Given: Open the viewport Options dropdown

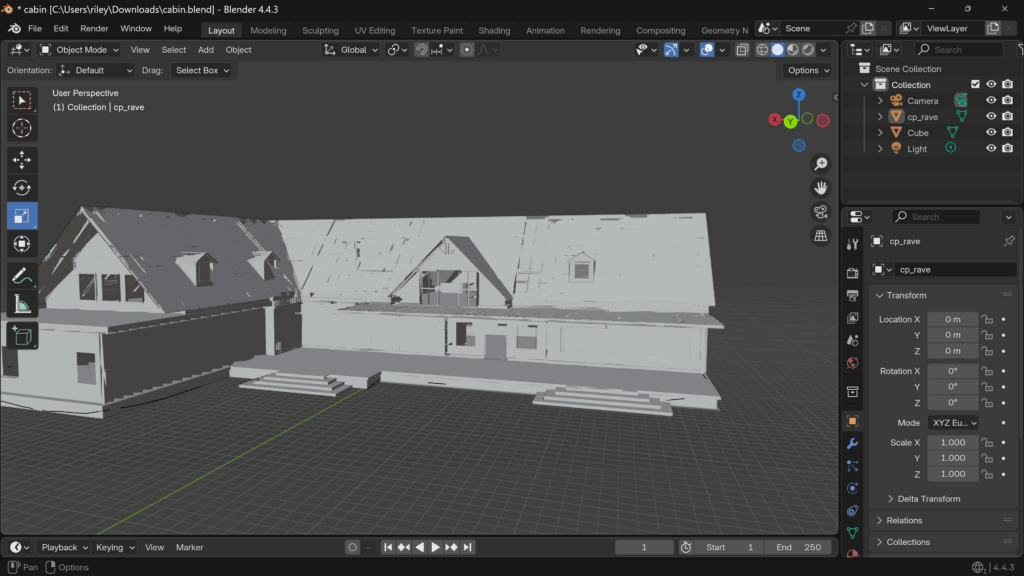Looking at the screenshot, I should (x=808, y=71).
